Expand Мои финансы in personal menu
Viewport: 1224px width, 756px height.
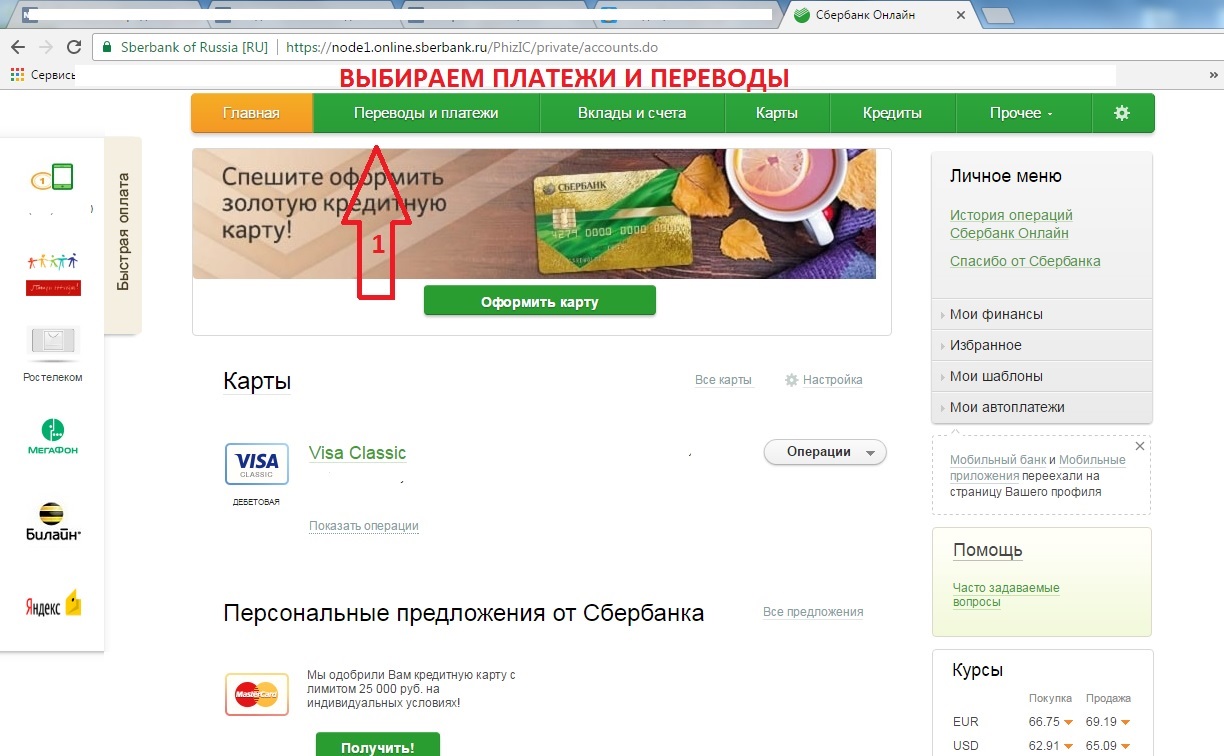click(1041, 314)
